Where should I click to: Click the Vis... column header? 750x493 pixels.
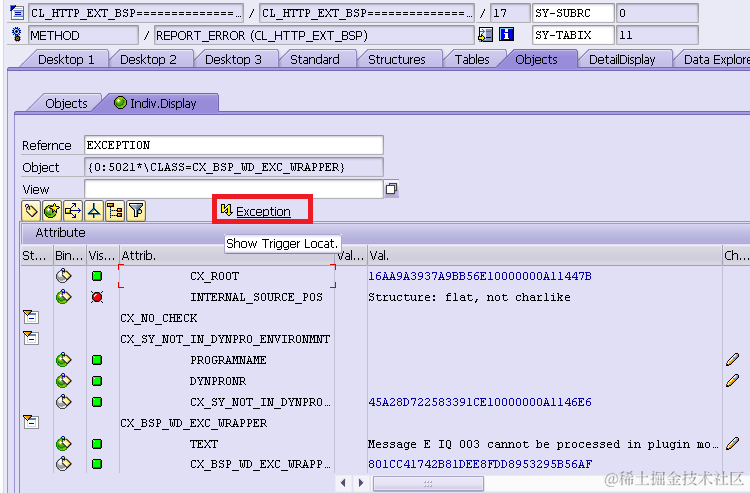tap(102, 256)
